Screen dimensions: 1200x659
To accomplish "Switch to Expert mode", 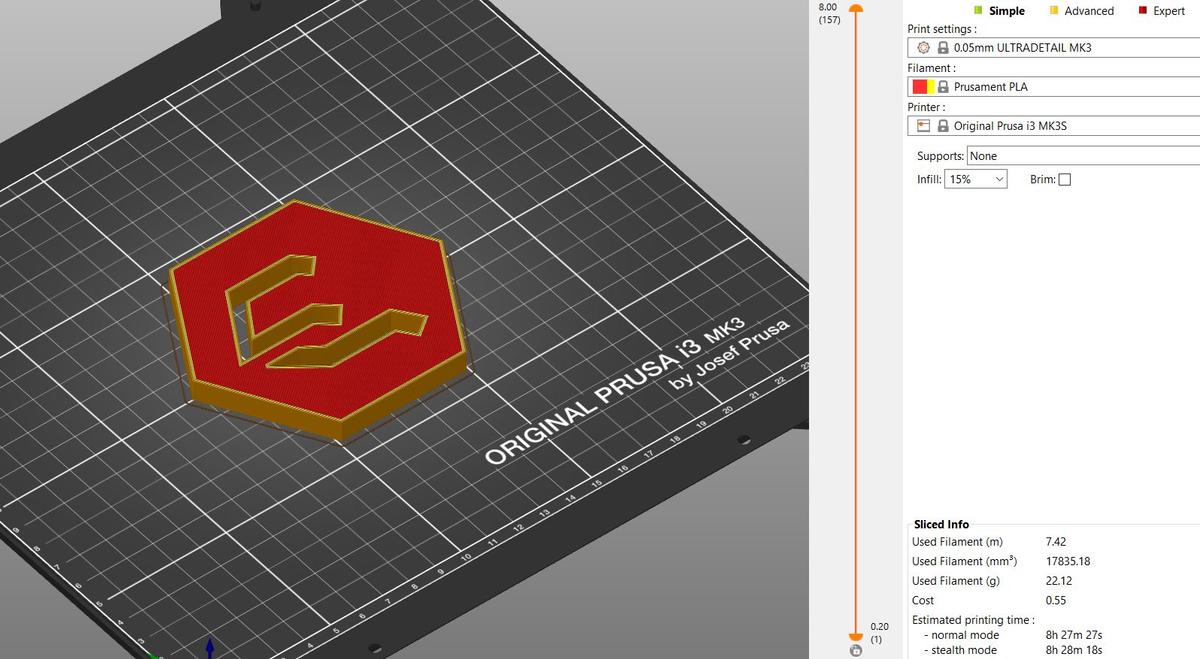I will (1161, 11).
